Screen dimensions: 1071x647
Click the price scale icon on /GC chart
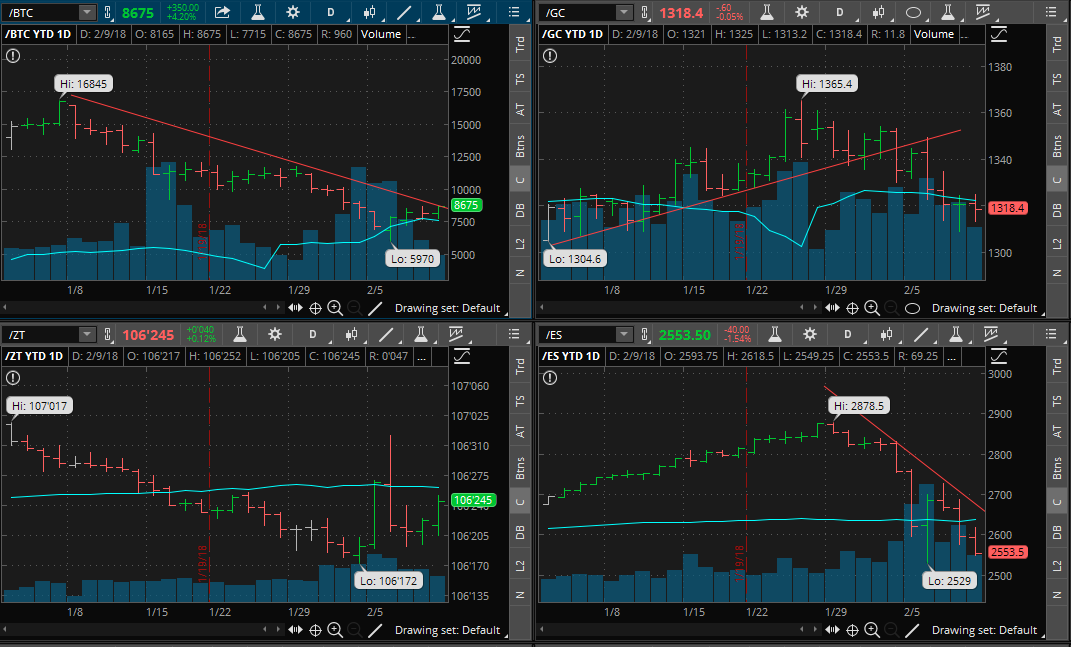click(999, 34)
